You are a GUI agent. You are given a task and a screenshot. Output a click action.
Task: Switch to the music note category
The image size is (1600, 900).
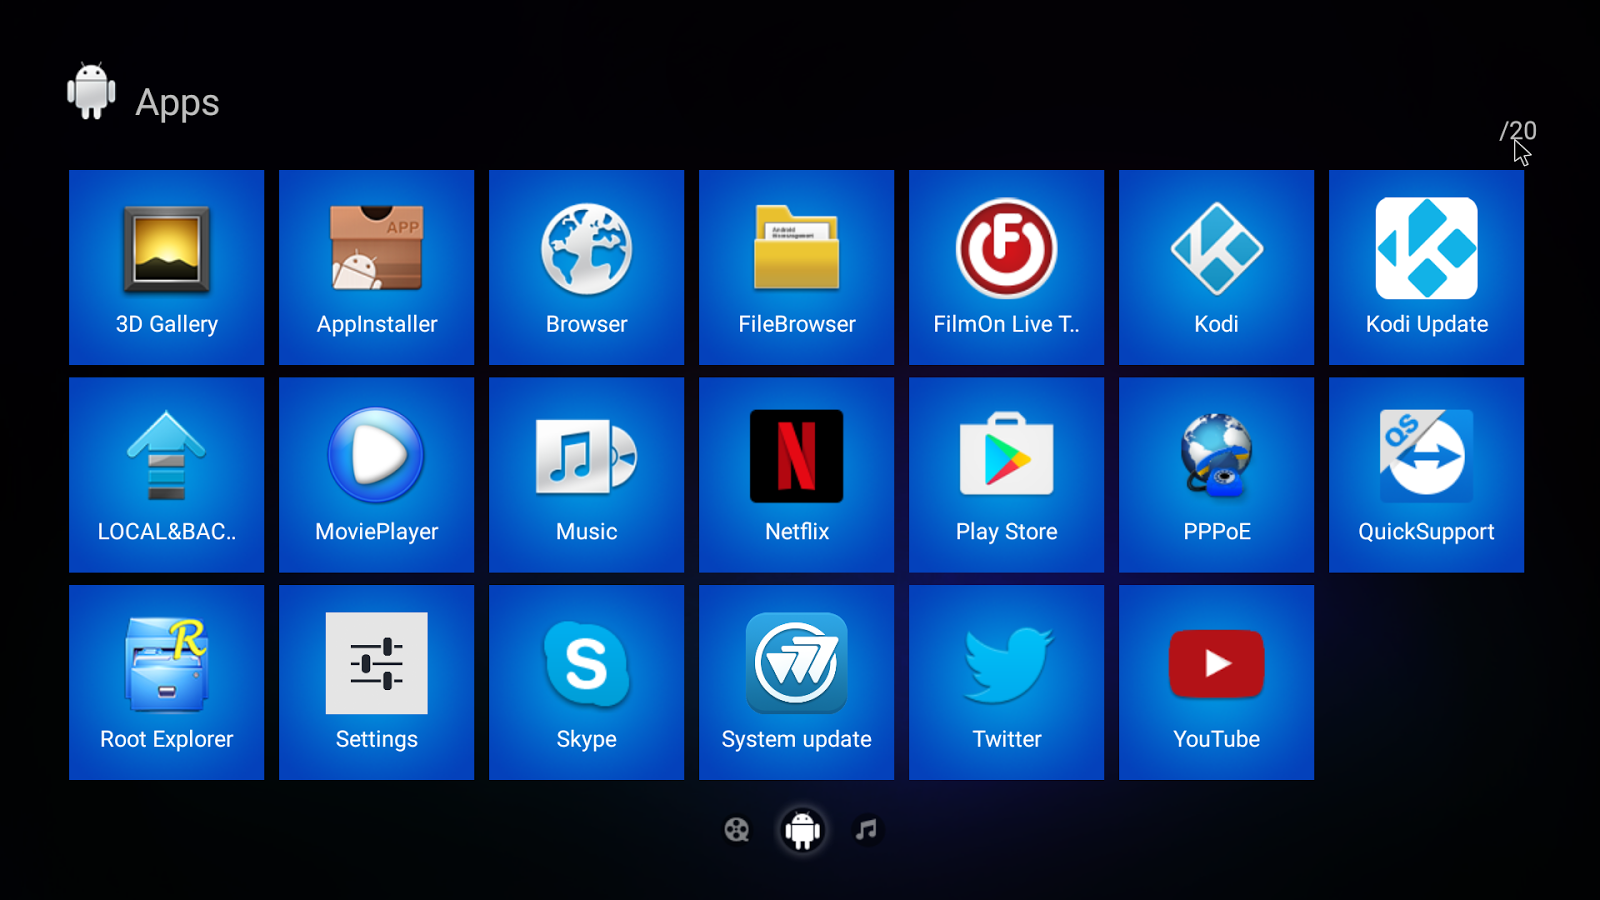pos(866,830)
